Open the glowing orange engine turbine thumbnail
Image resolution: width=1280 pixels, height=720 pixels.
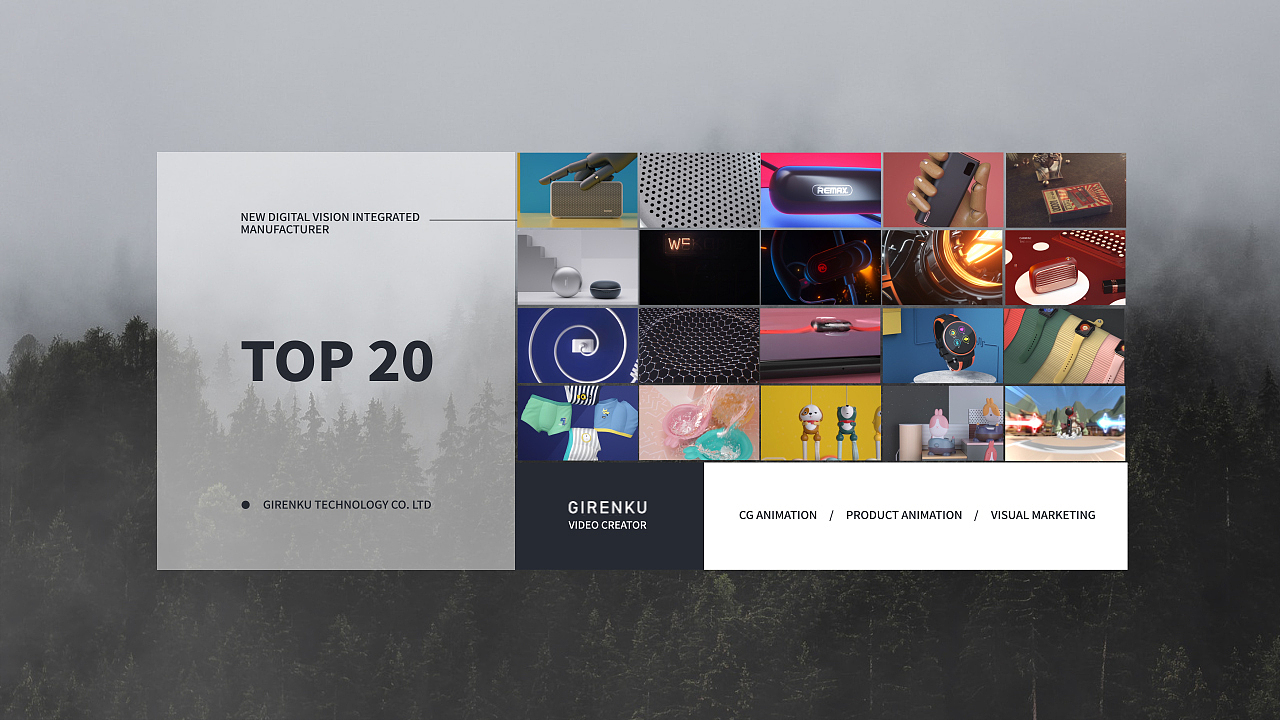[943, 267]
